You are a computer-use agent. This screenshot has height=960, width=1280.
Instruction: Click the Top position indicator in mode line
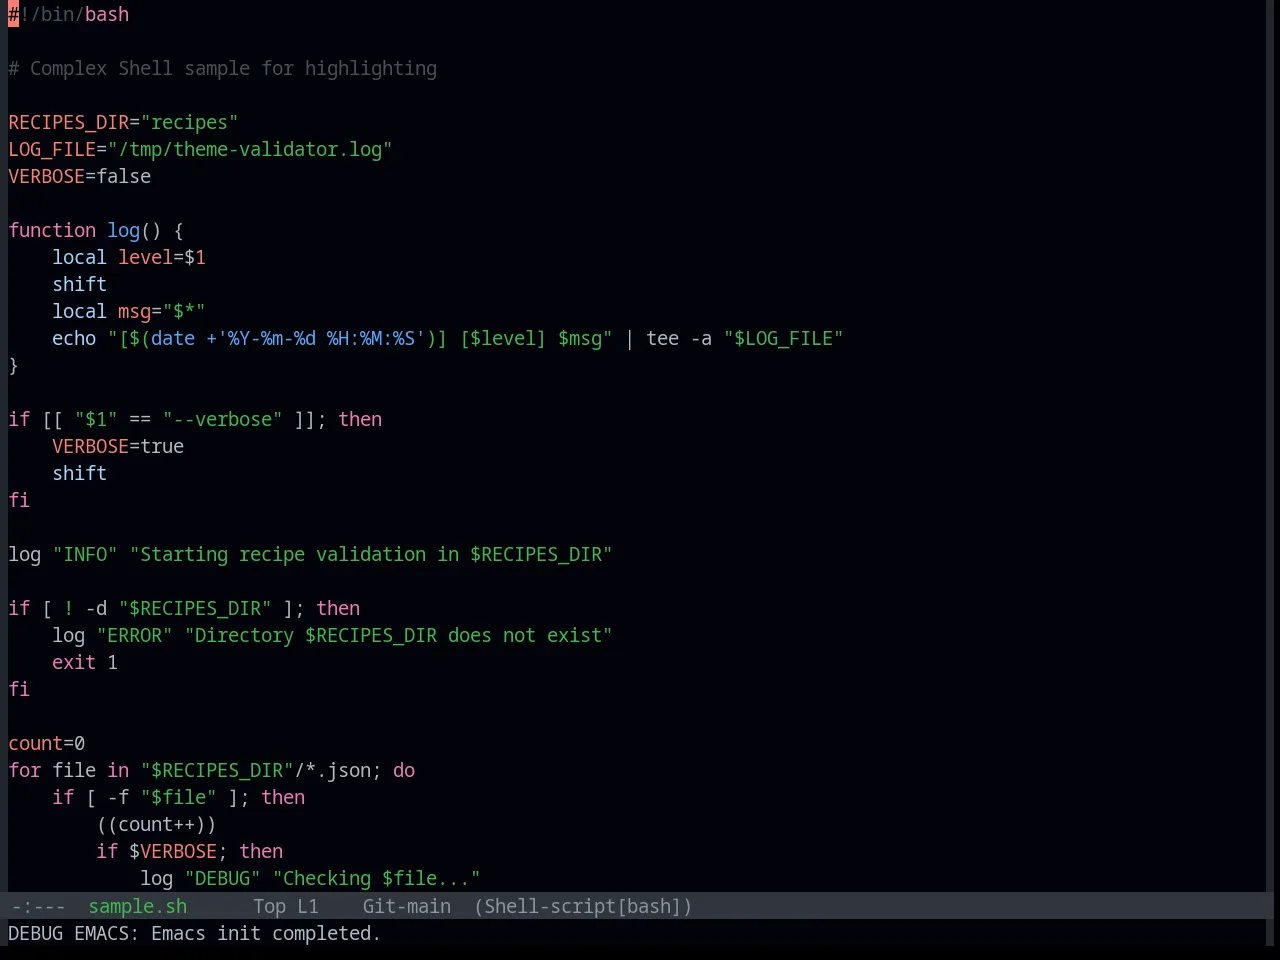coord(269,906)
